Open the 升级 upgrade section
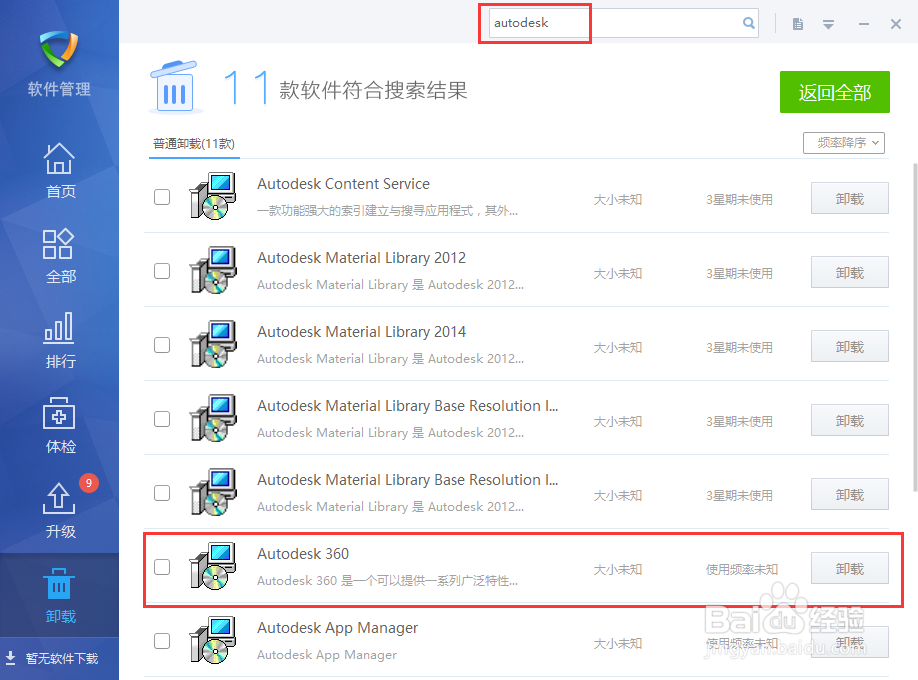 point(60,510)
